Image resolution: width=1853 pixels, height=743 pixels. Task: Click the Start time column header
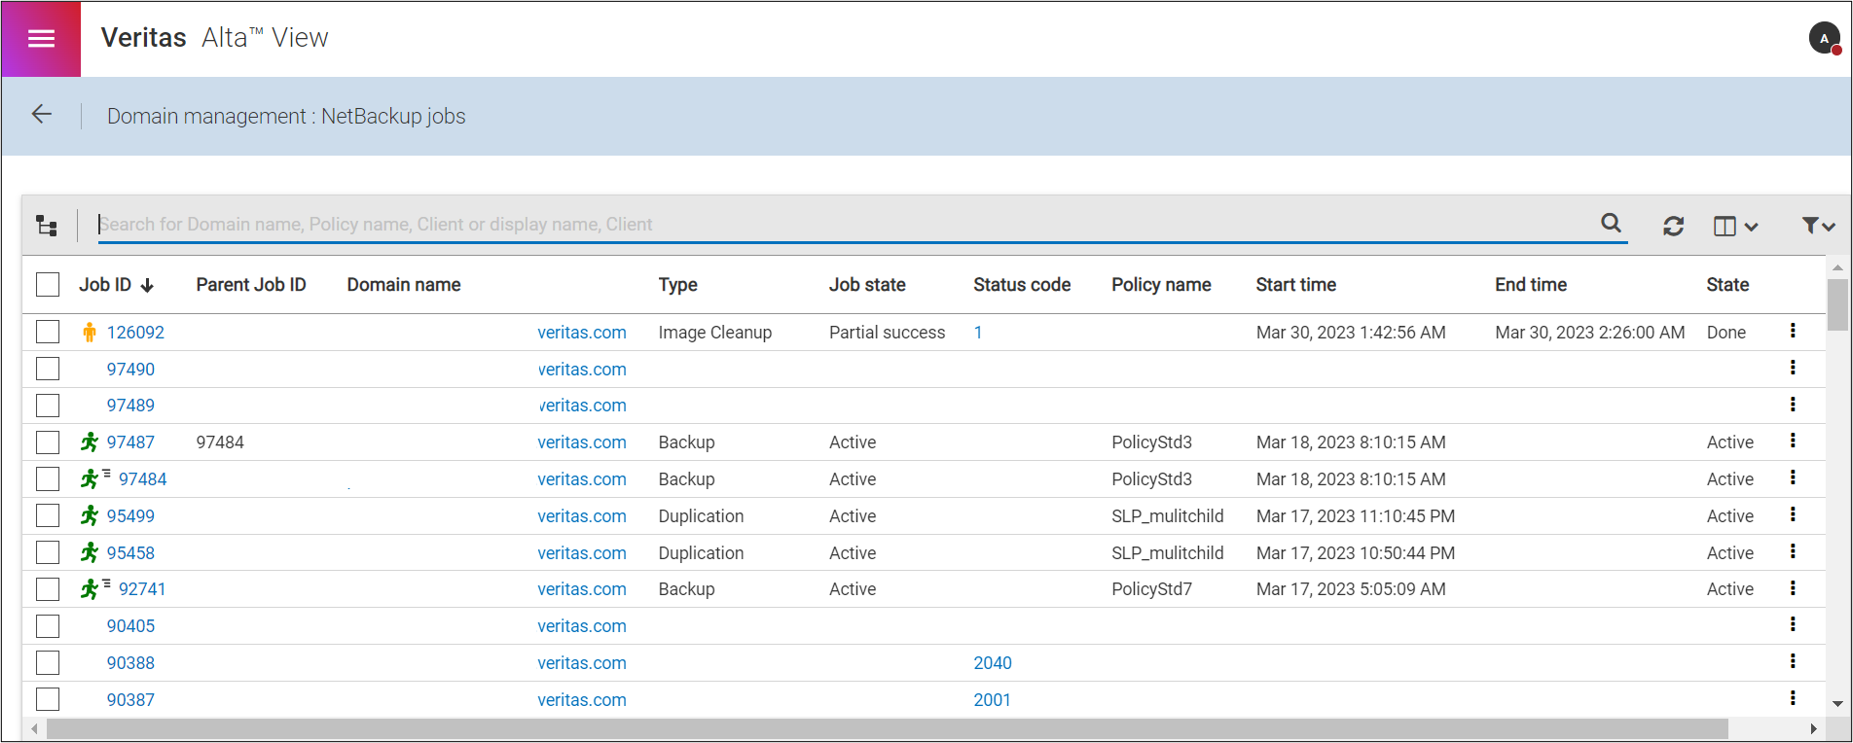click(x=1296, y=285)
